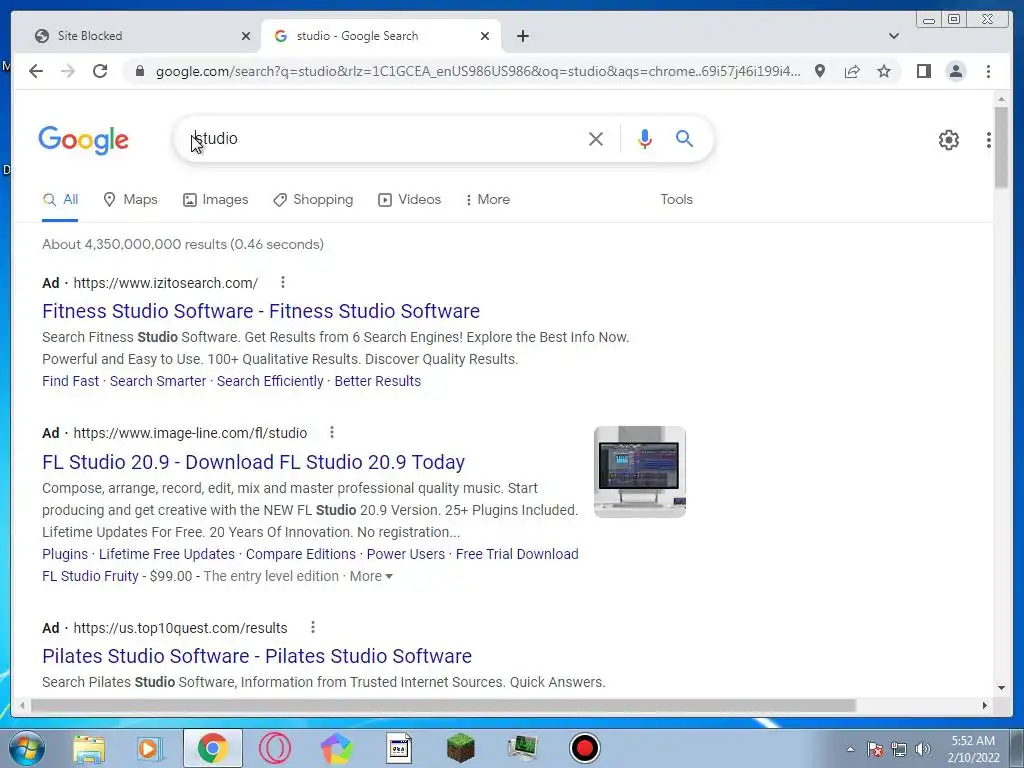The width and height of the screenshot is (1024, 768).
Task: Switch to Shopping results
Action: click(313, 200)
